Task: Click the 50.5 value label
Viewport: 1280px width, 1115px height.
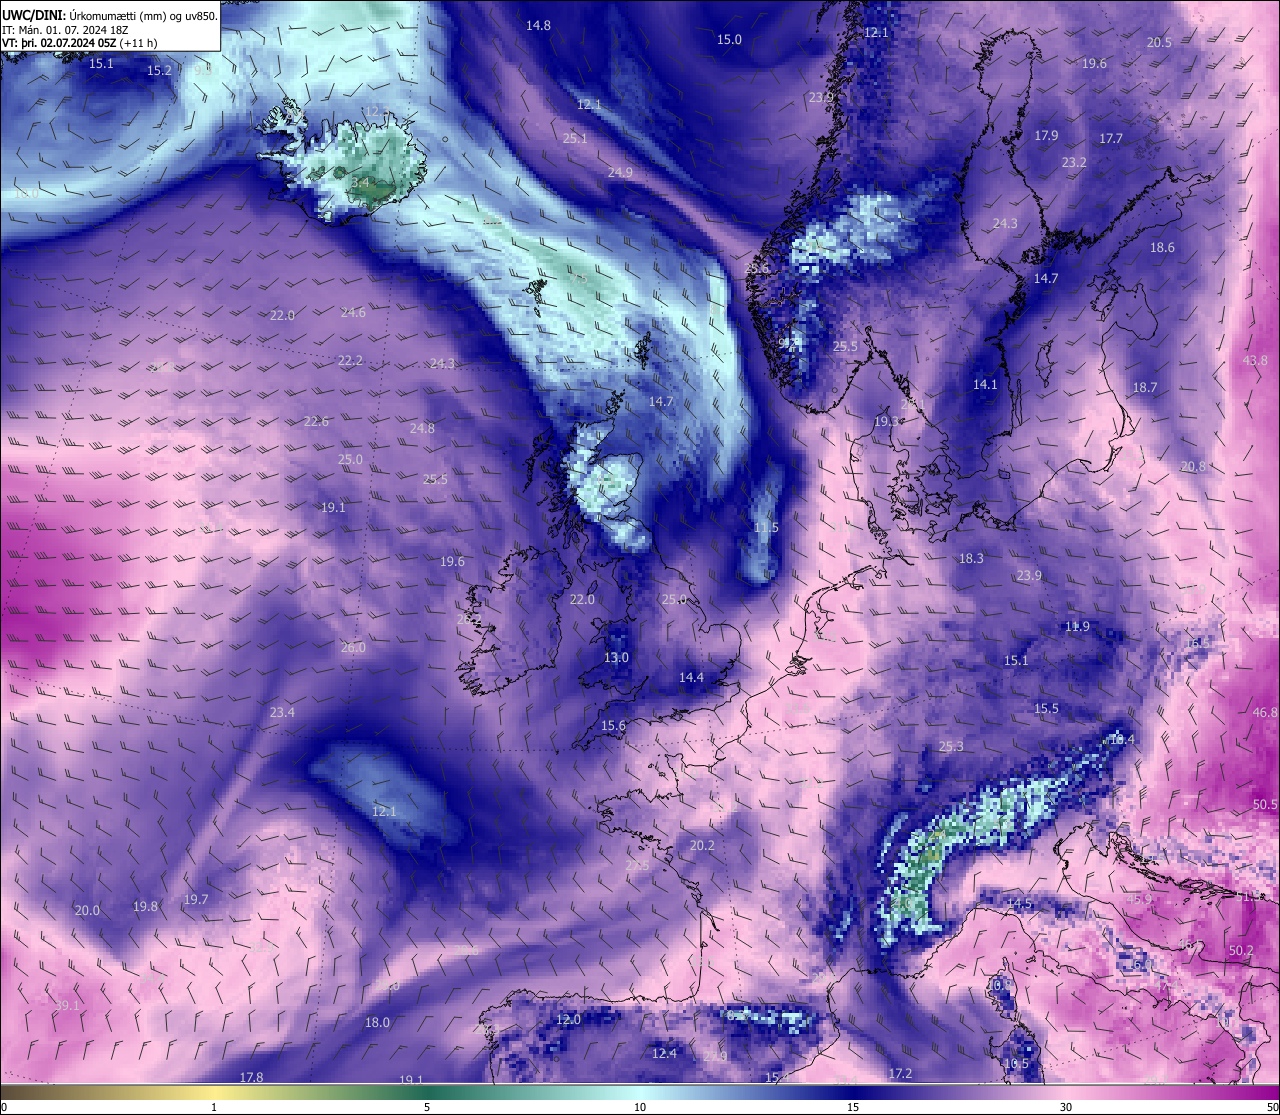Action: (x=1265, y=805)
